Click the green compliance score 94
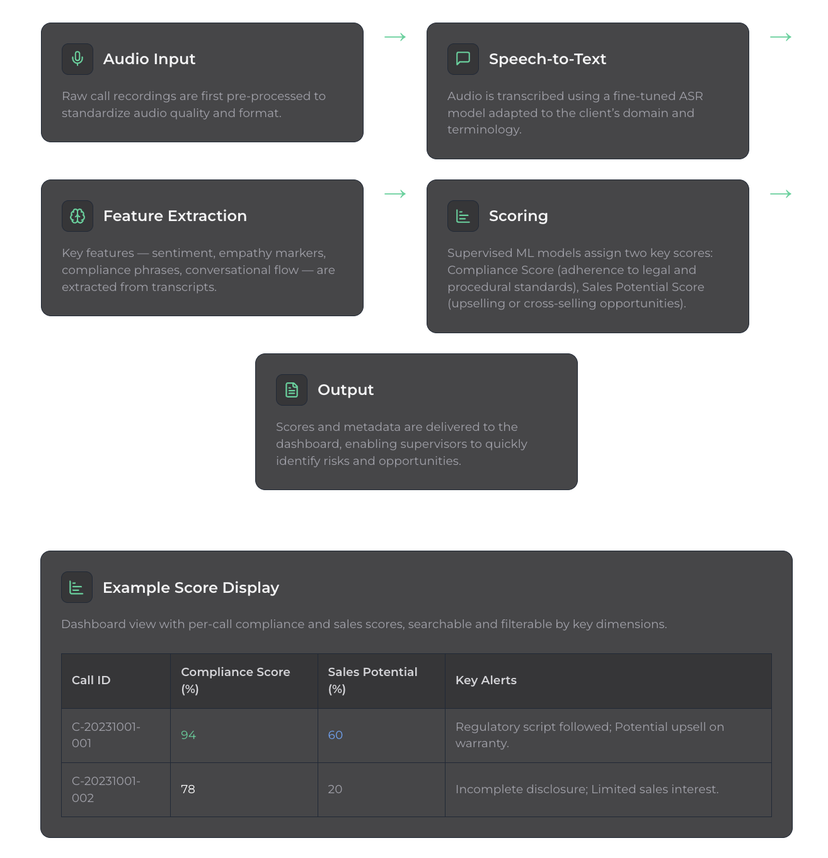The image size is (828, 858). 188,735
